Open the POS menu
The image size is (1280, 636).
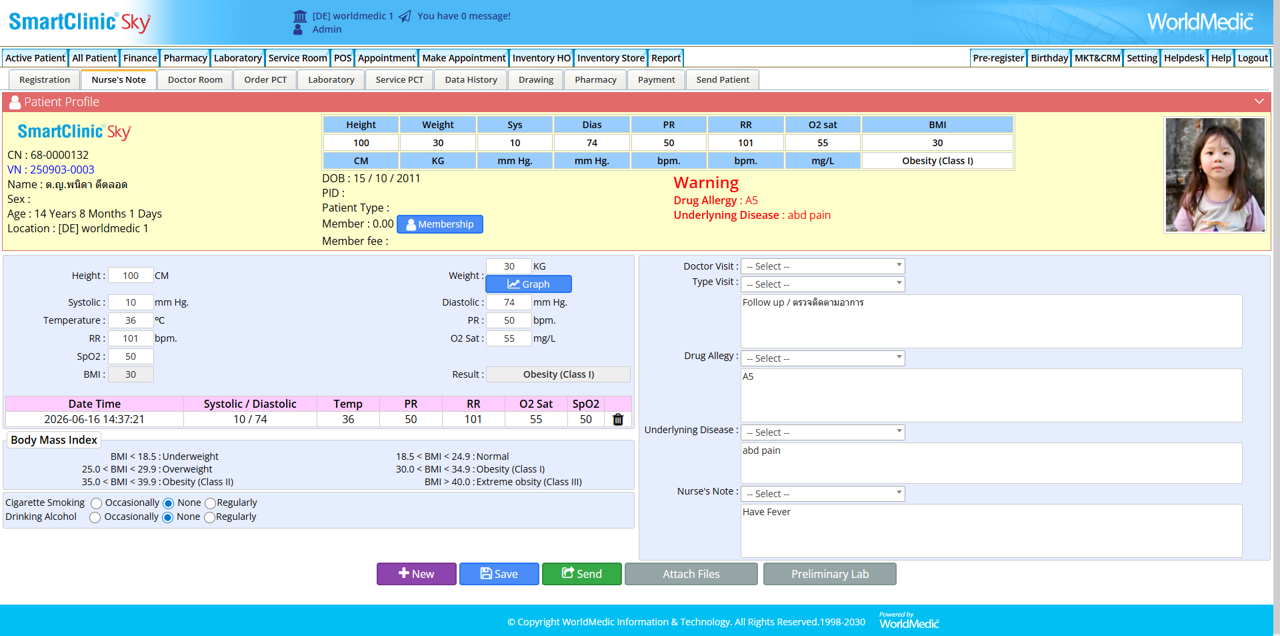tap(343, 58)
